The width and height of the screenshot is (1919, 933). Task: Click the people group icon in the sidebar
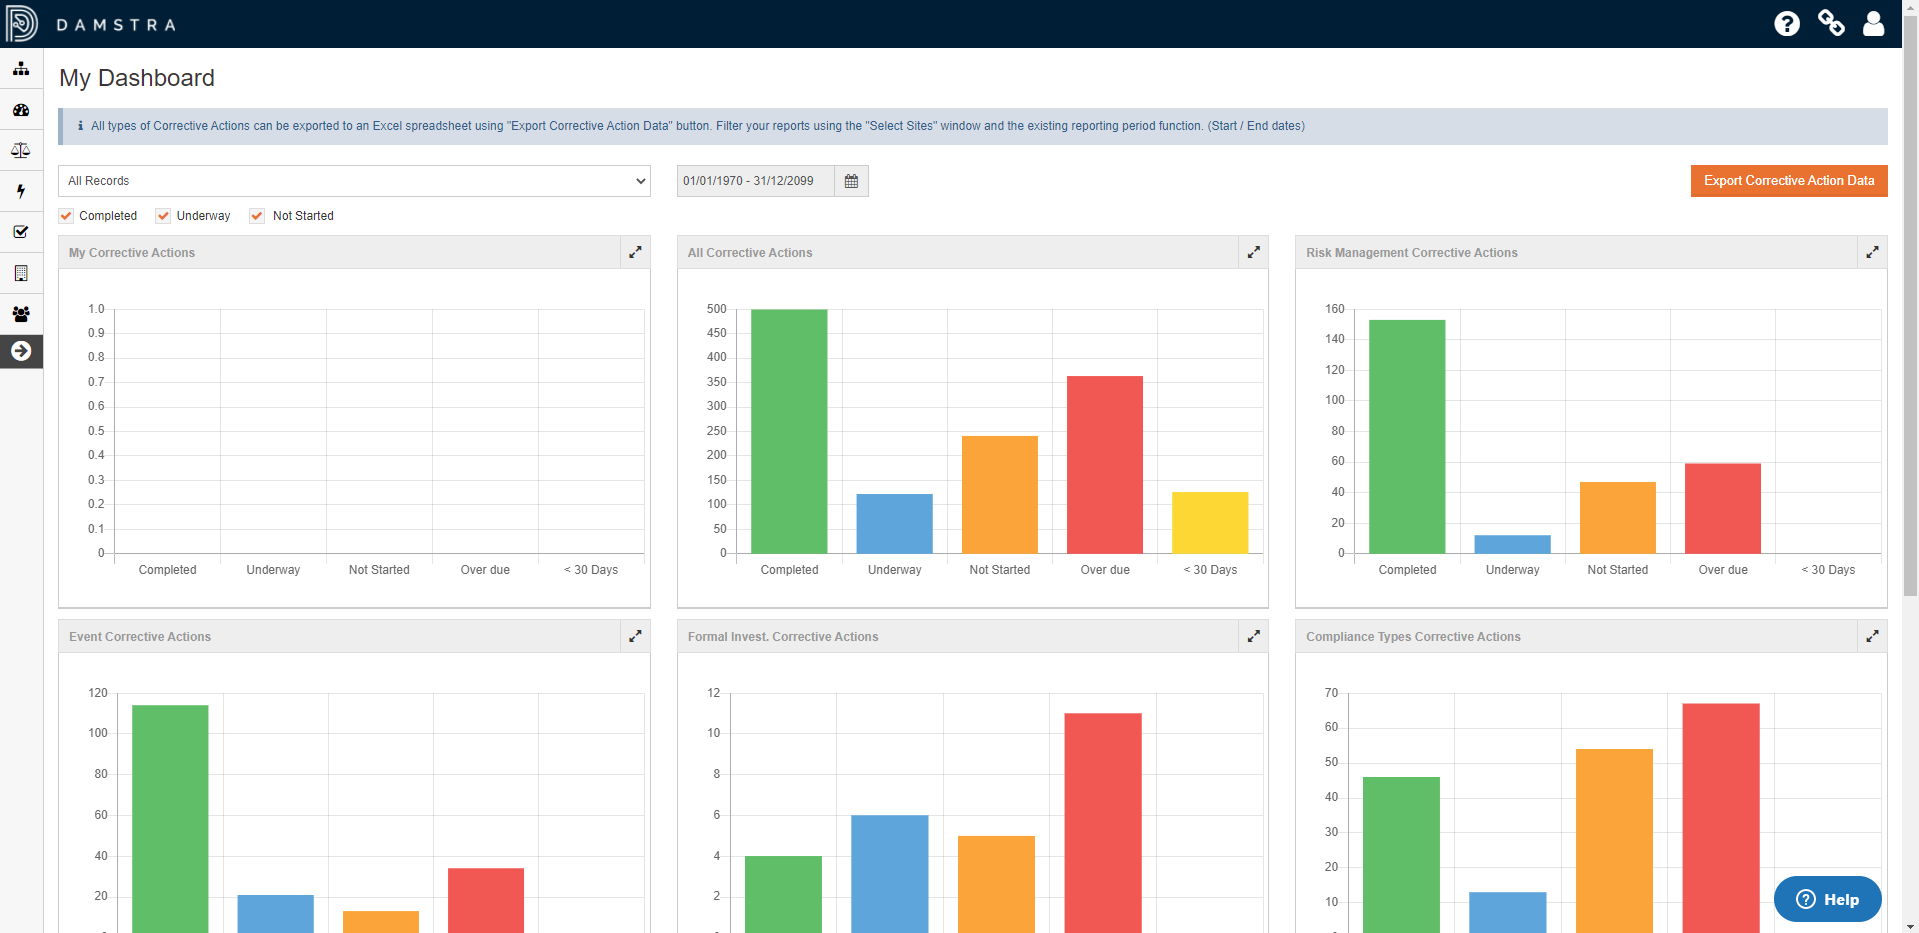pyautogui.click(x=21, y=314)
